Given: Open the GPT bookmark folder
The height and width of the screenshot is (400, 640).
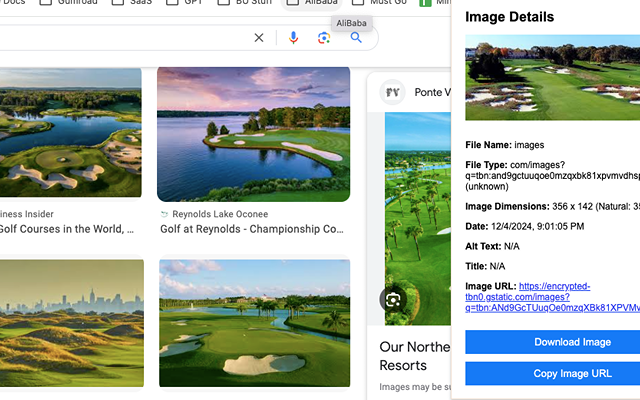Looking at the screenshot, I should point(184,2).
